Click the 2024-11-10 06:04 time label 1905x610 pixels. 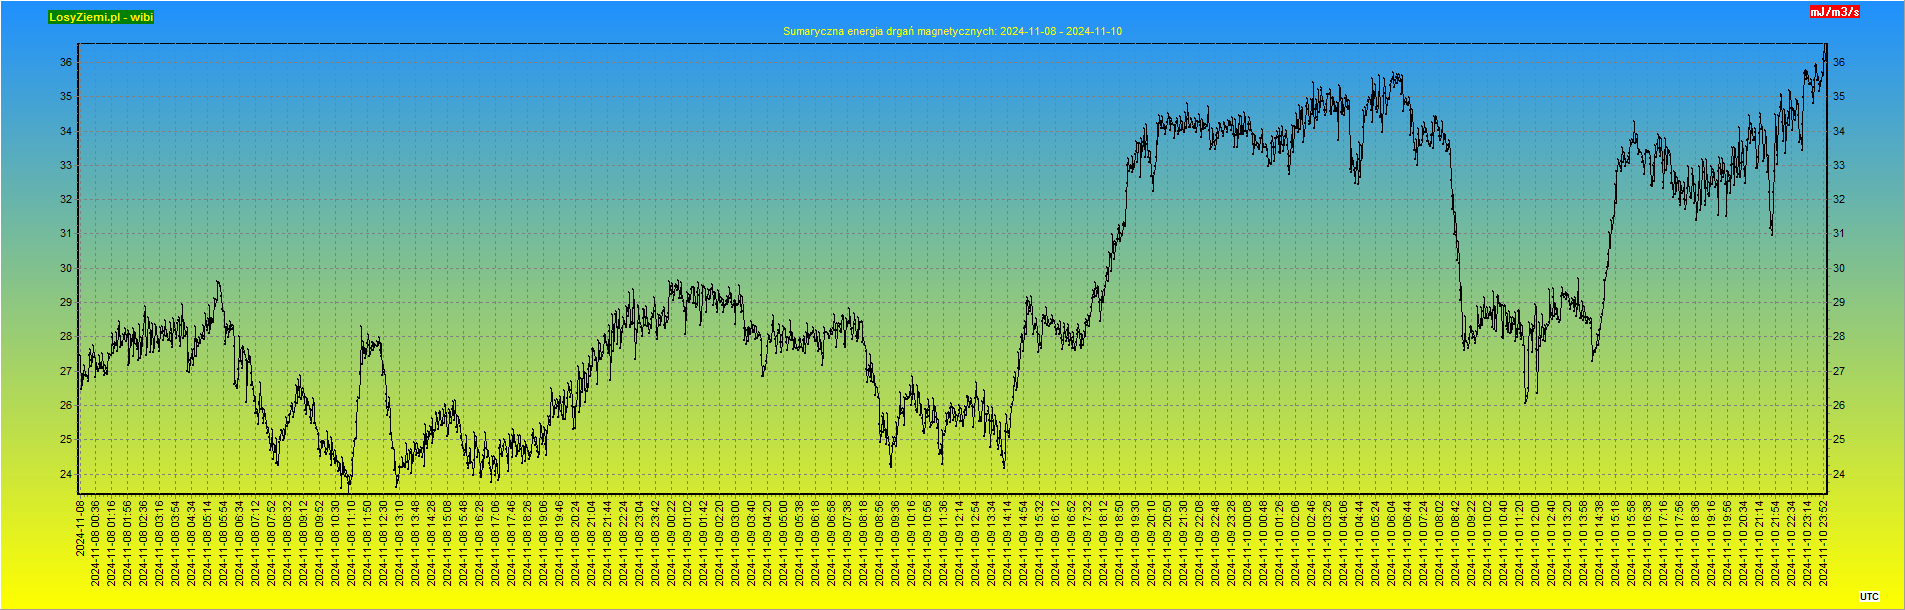[1392, 543]
